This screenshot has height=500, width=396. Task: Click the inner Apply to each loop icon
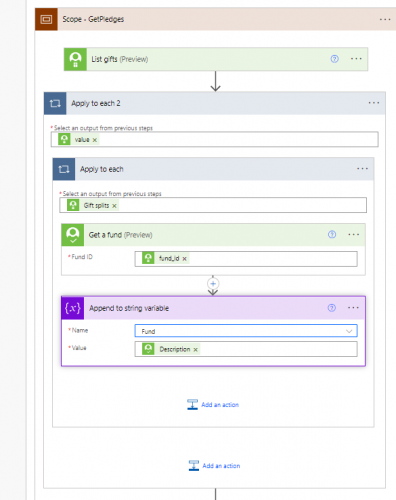[64, 169]
